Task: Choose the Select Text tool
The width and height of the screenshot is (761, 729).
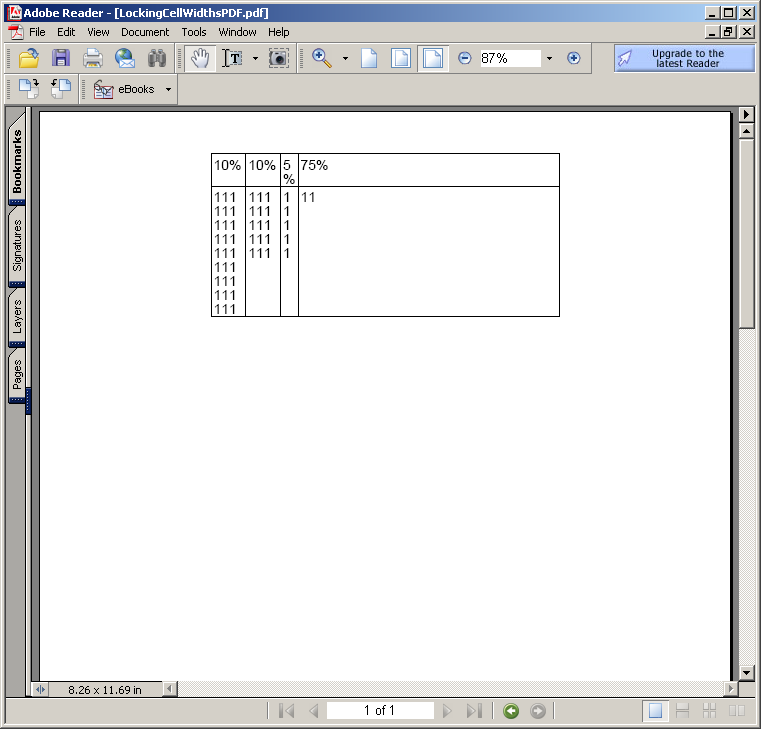Action: point(233,58)
